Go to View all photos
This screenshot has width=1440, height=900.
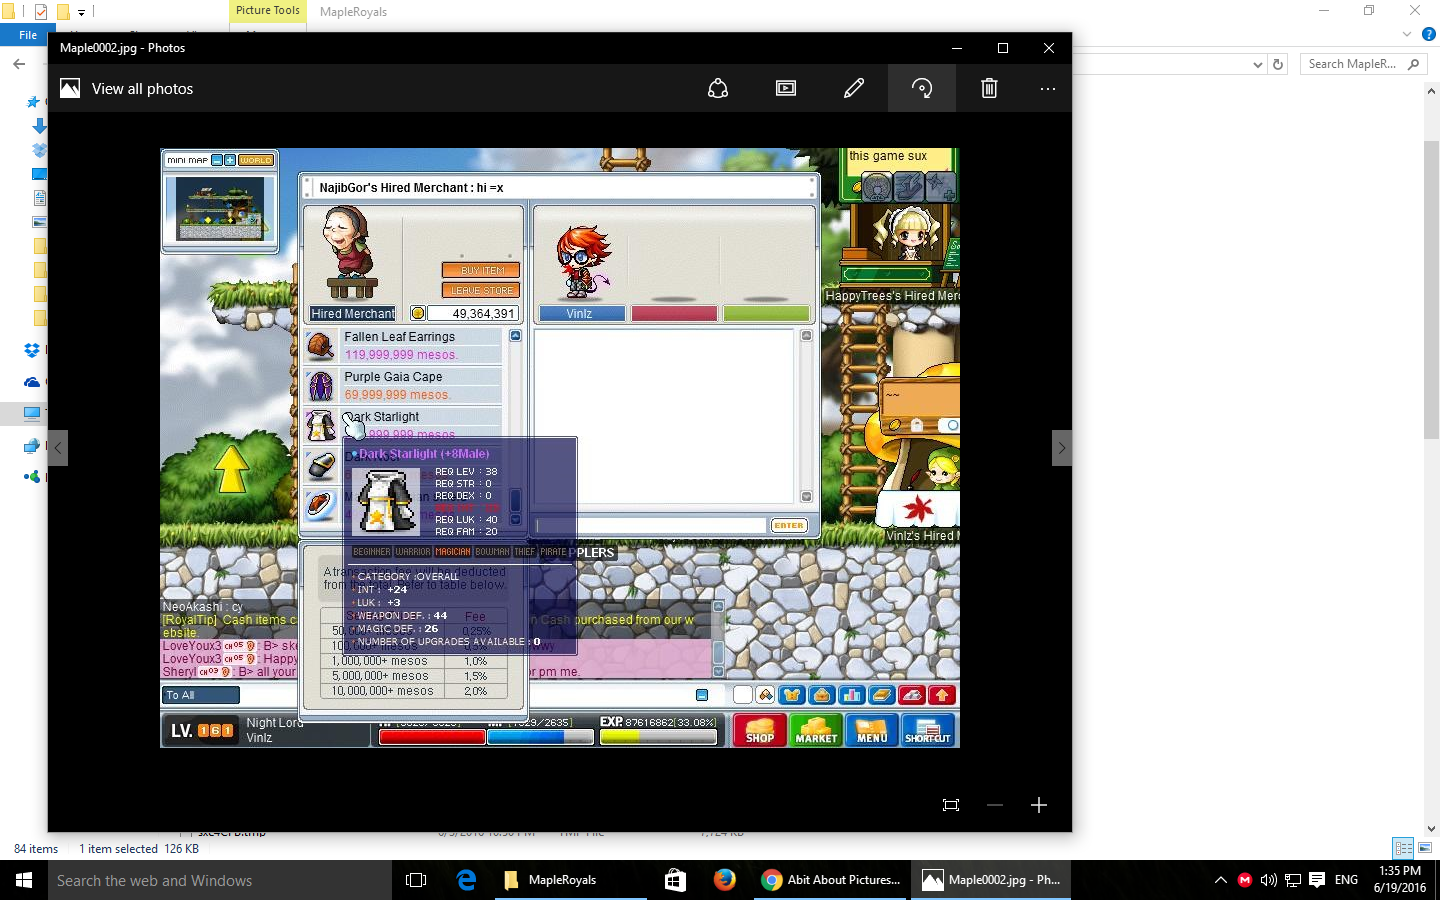pos(127,88)
